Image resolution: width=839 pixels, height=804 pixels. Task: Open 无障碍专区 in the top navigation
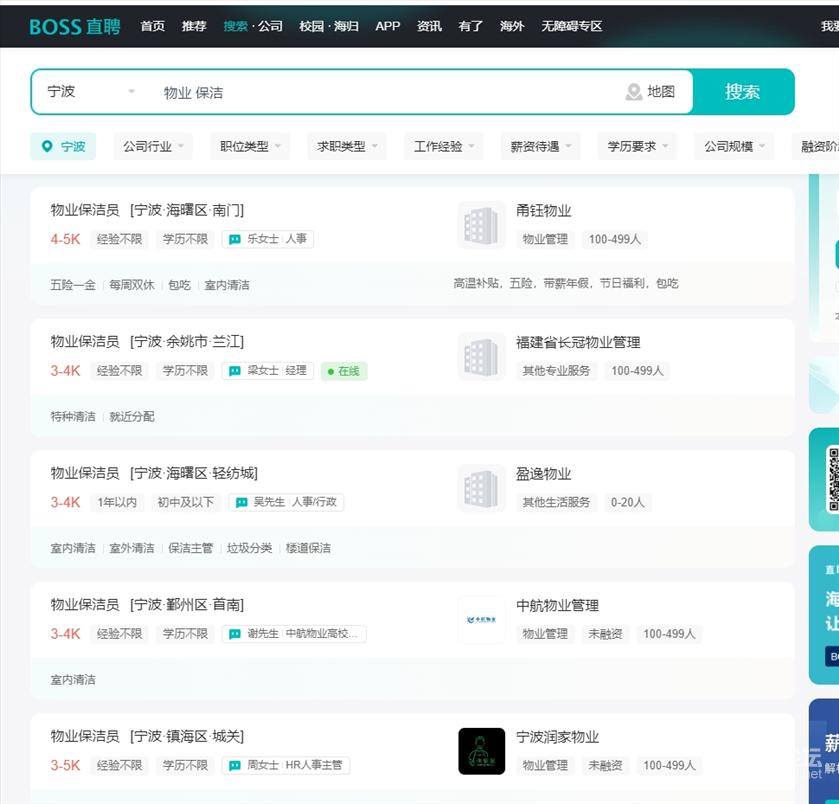click(x=571, y=26)
